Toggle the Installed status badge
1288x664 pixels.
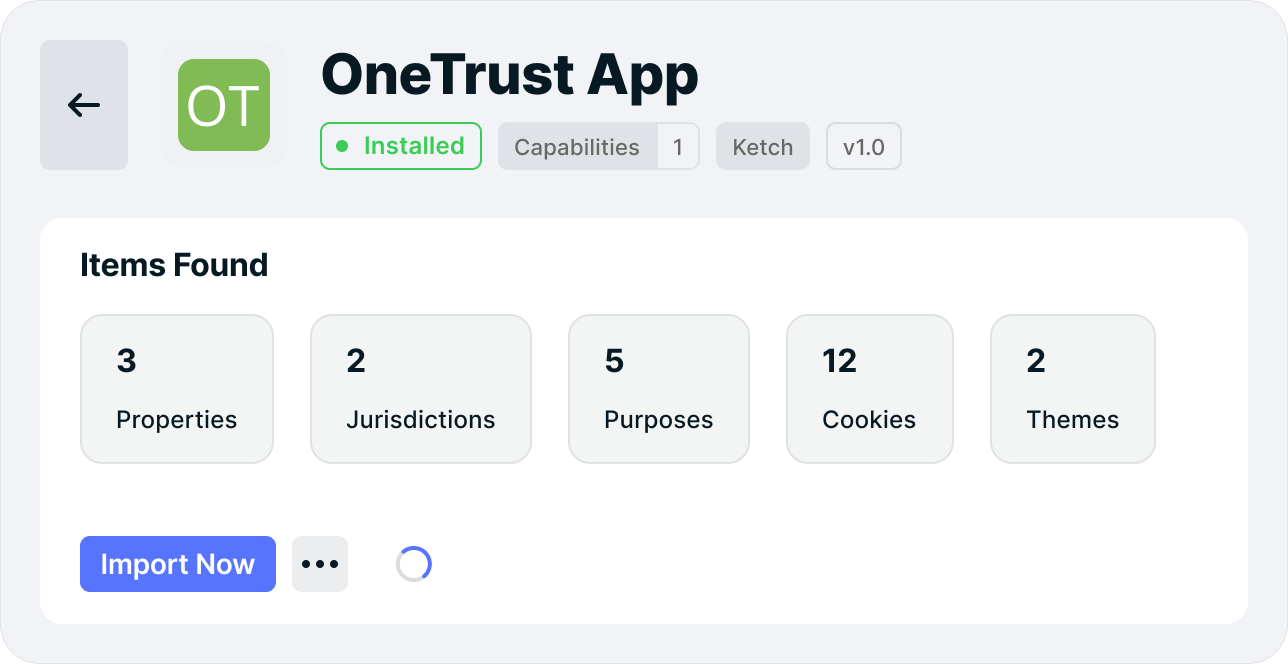[400, 146]
